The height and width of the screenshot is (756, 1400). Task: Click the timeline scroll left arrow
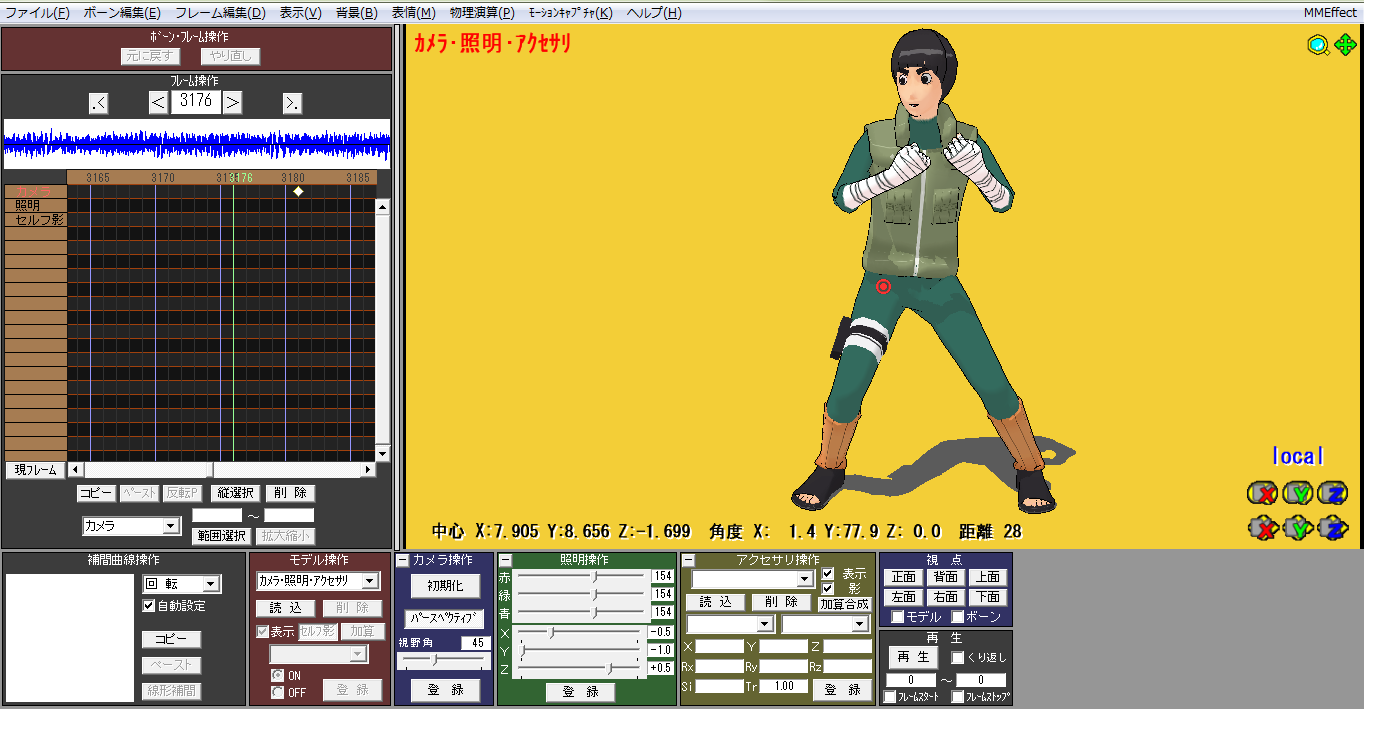(74, 469)
